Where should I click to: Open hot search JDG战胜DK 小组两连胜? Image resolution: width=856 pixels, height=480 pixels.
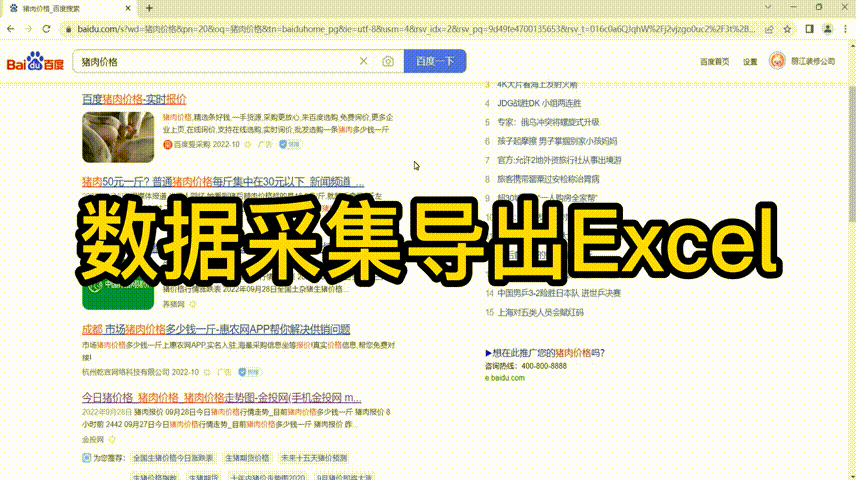(x=539, y=103)
